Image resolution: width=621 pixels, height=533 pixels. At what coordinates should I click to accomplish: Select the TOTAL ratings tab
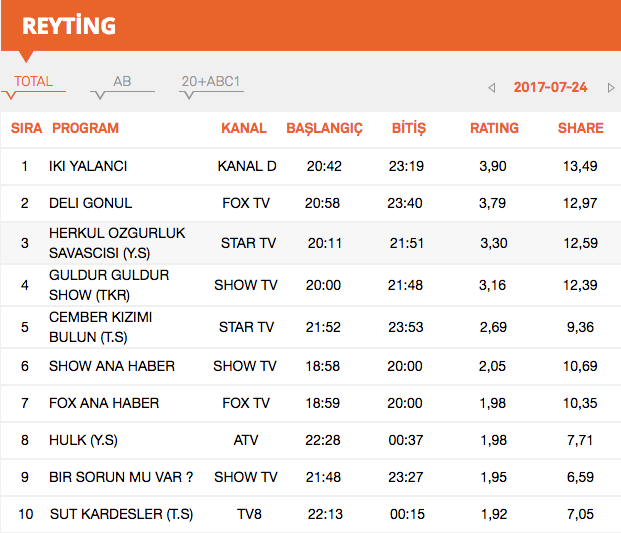pyautogui.click(x=33, y=82)
